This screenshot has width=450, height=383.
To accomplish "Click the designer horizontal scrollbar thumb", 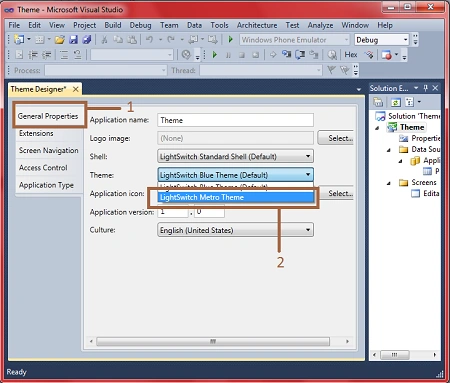I will [x=213, y=341].
